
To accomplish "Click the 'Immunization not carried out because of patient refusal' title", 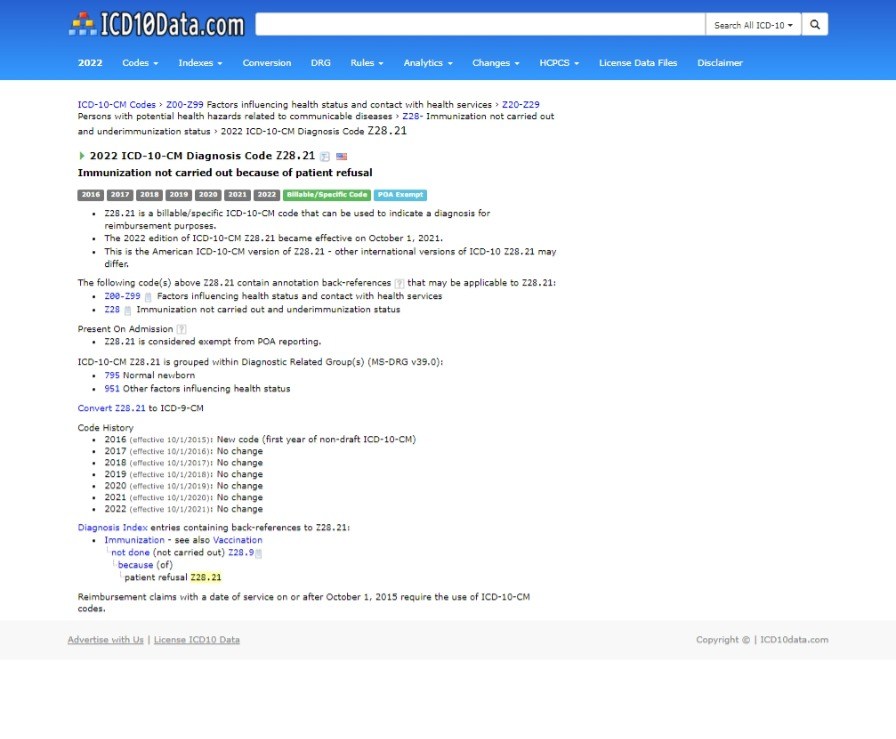I will point(225,173).
